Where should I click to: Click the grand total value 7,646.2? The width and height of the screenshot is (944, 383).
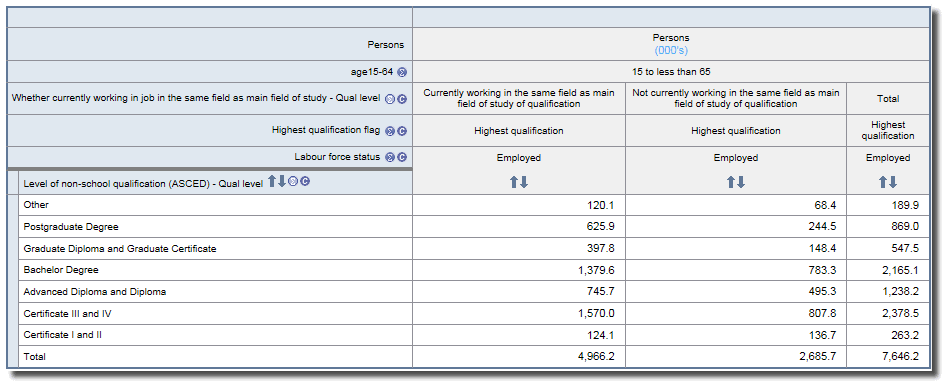901,357
